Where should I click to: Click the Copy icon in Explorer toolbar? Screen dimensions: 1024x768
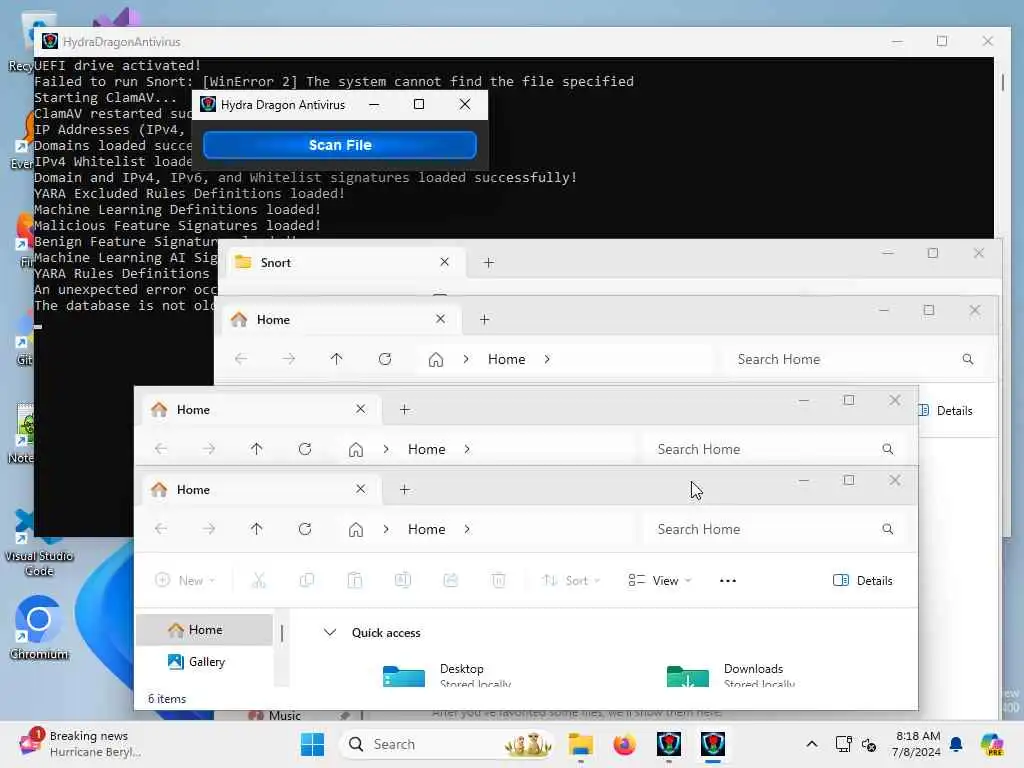pyautogui.click(x=306, y=581)
